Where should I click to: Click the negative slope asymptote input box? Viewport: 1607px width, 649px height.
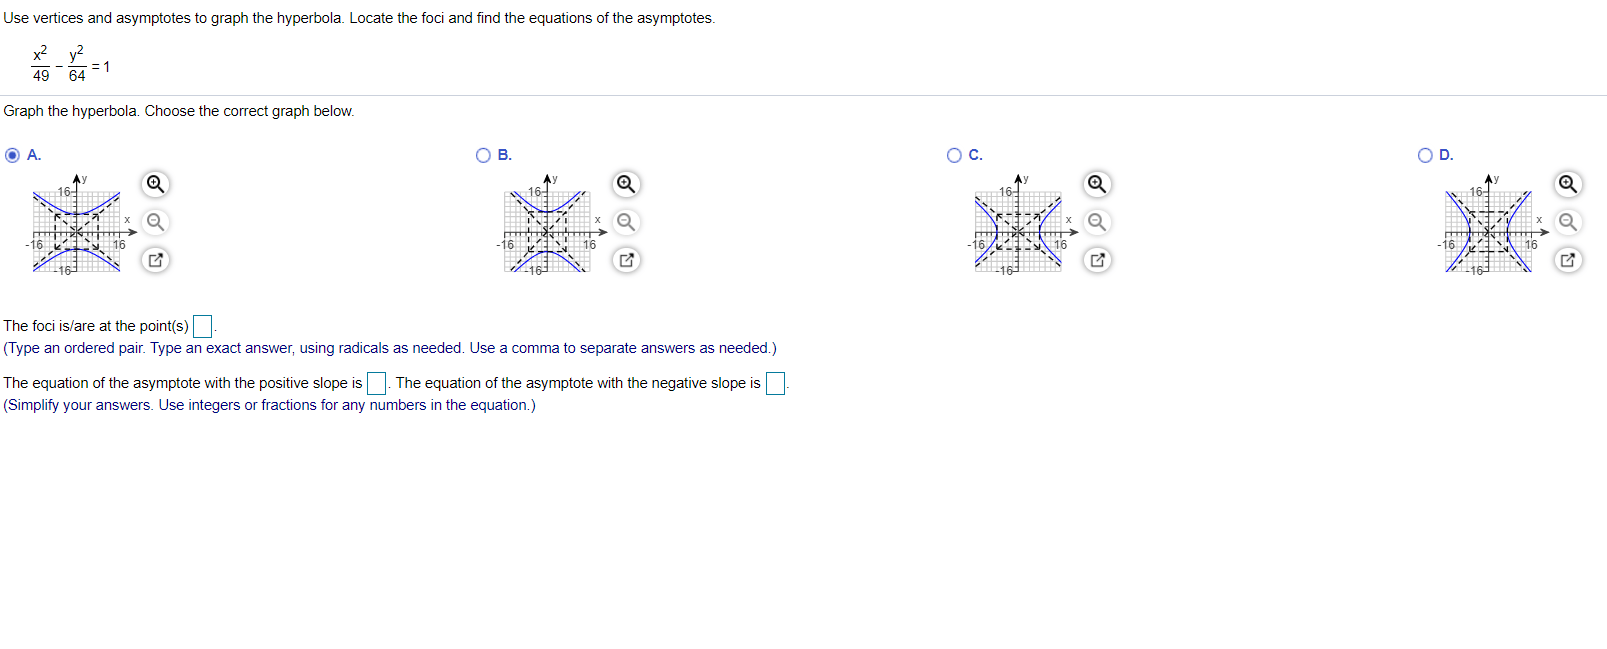click(775, 383)
